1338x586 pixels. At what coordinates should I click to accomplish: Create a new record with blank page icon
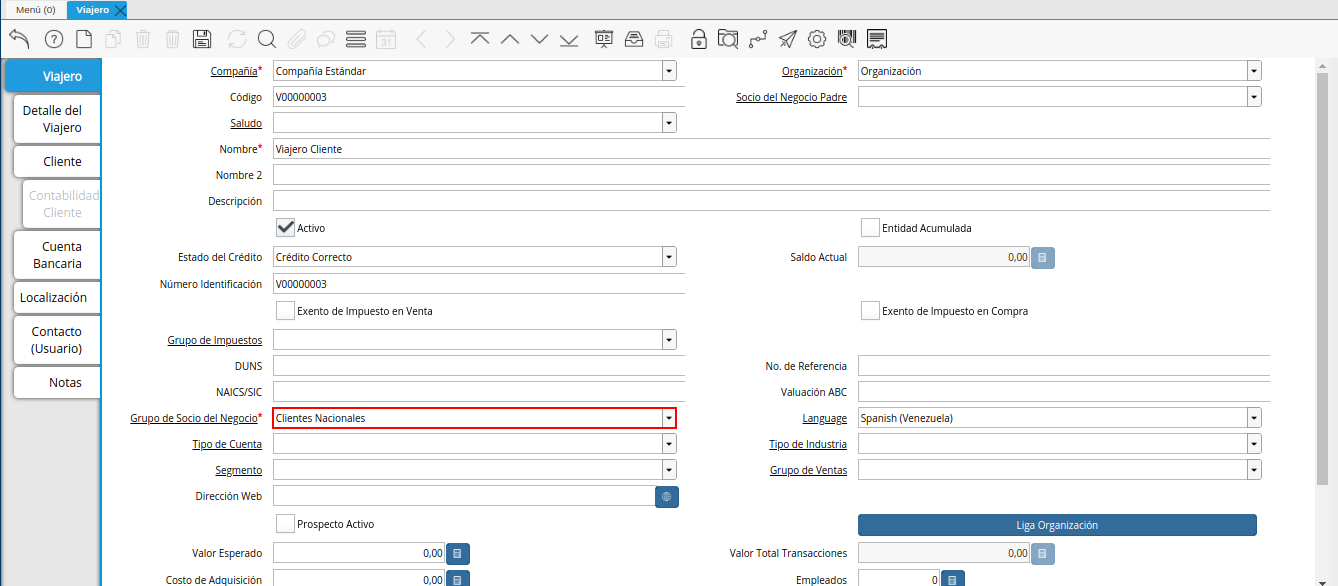coord(84,39)
